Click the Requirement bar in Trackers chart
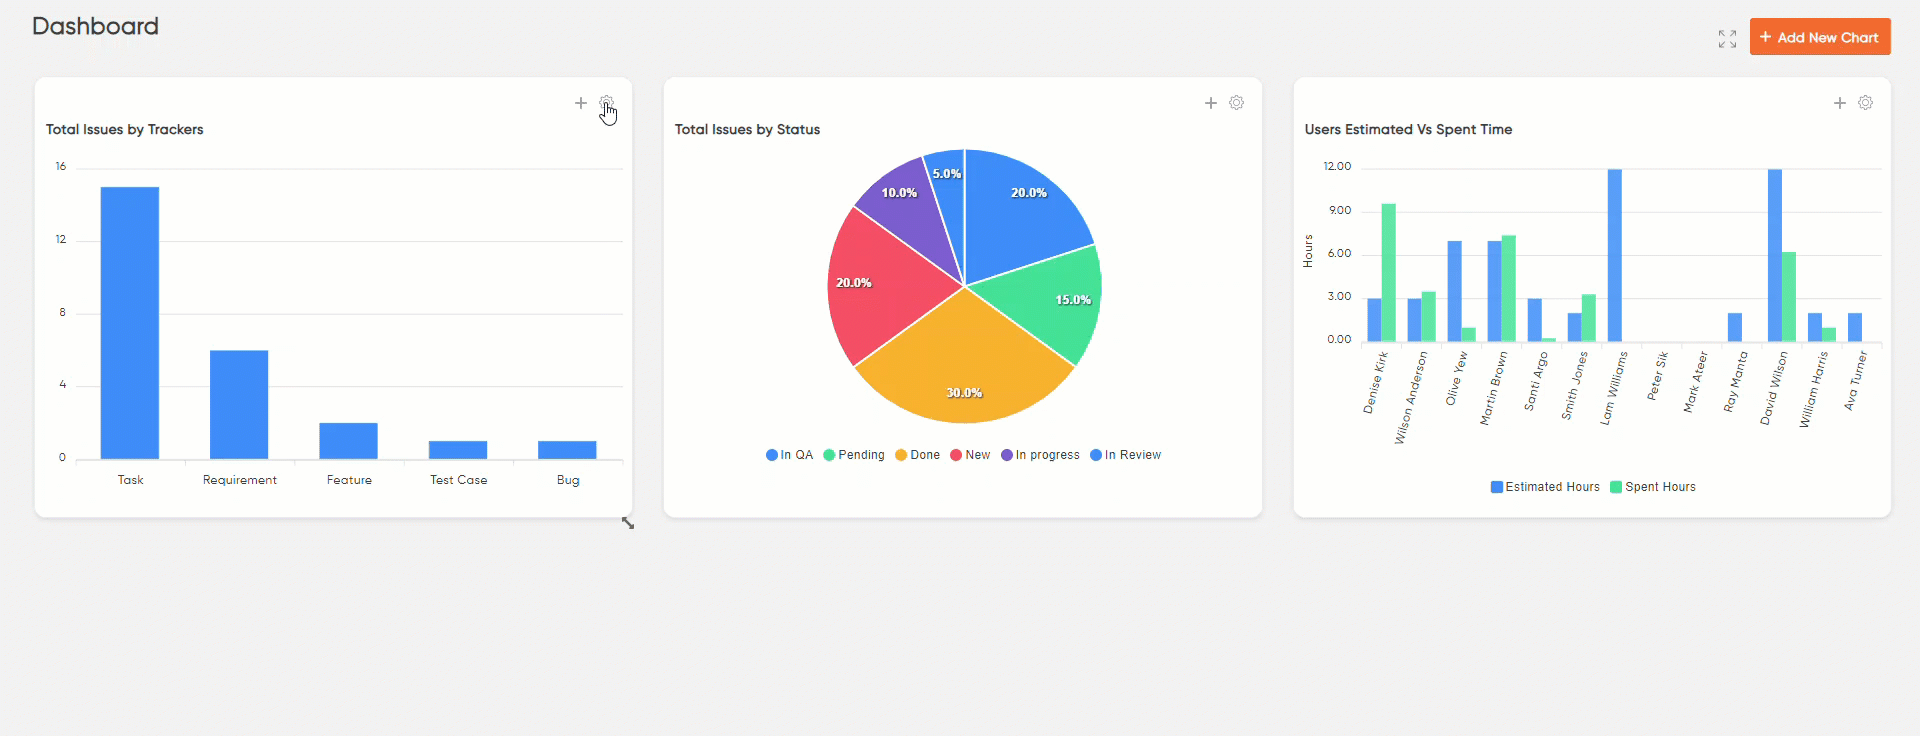Image resolution: width=1920 pixels, height=736 pixels. click(239, 404)
